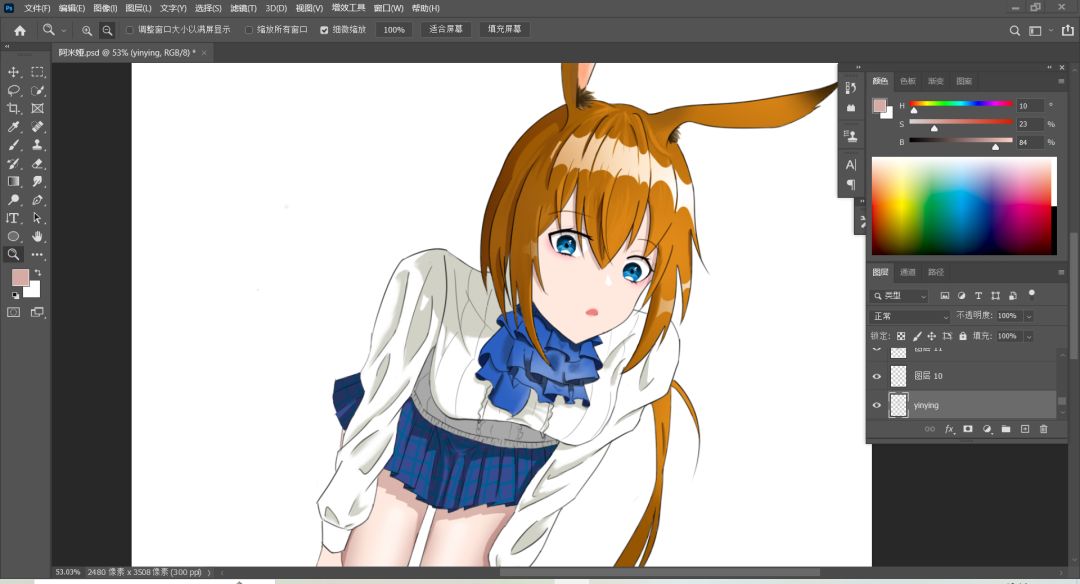The image size is (1080, 584).
Task: Click the 100% zoom button
Action: 394,30
